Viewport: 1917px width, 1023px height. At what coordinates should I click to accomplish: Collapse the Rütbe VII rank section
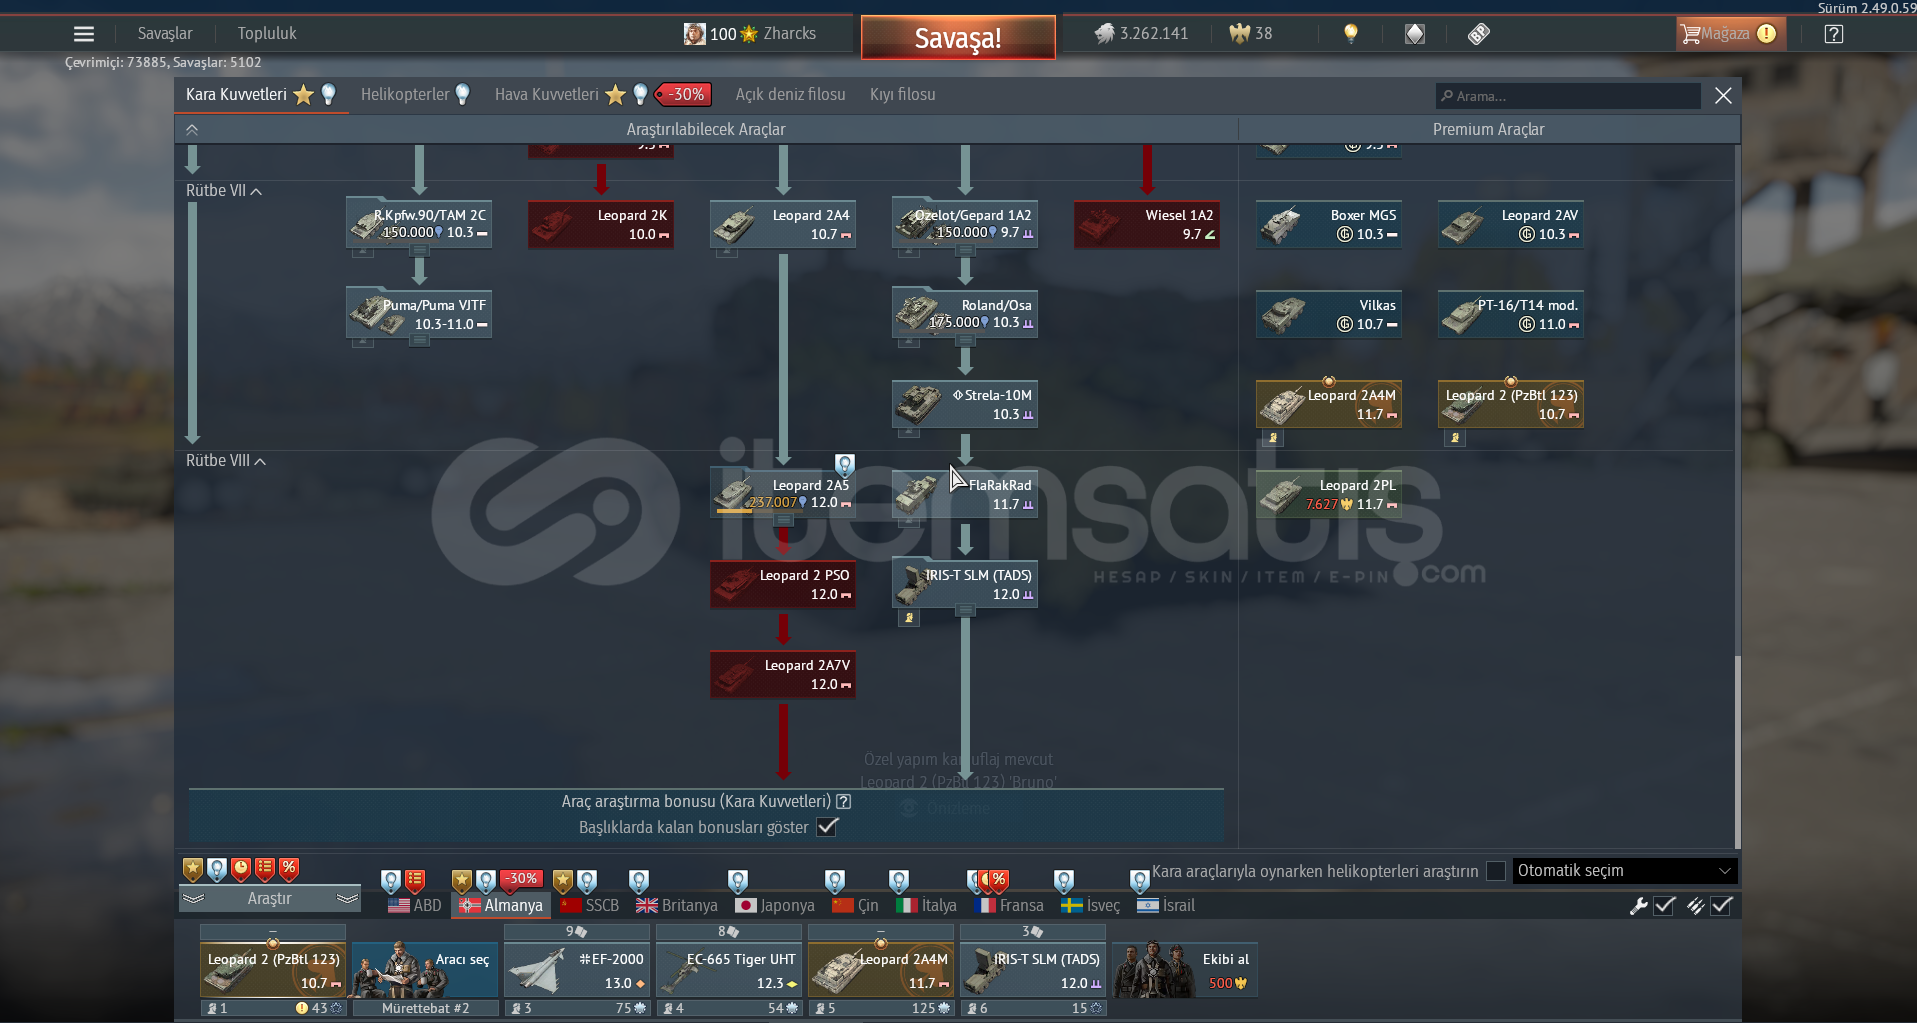pyautogui.click(x=256, y=191)
